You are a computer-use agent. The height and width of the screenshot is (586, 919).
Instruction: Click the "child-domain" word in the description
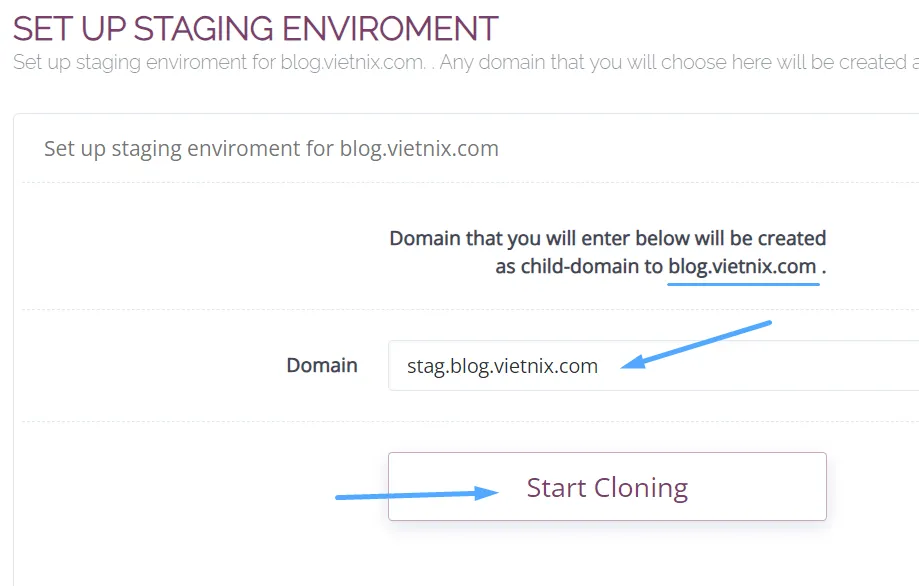(580, 267)
